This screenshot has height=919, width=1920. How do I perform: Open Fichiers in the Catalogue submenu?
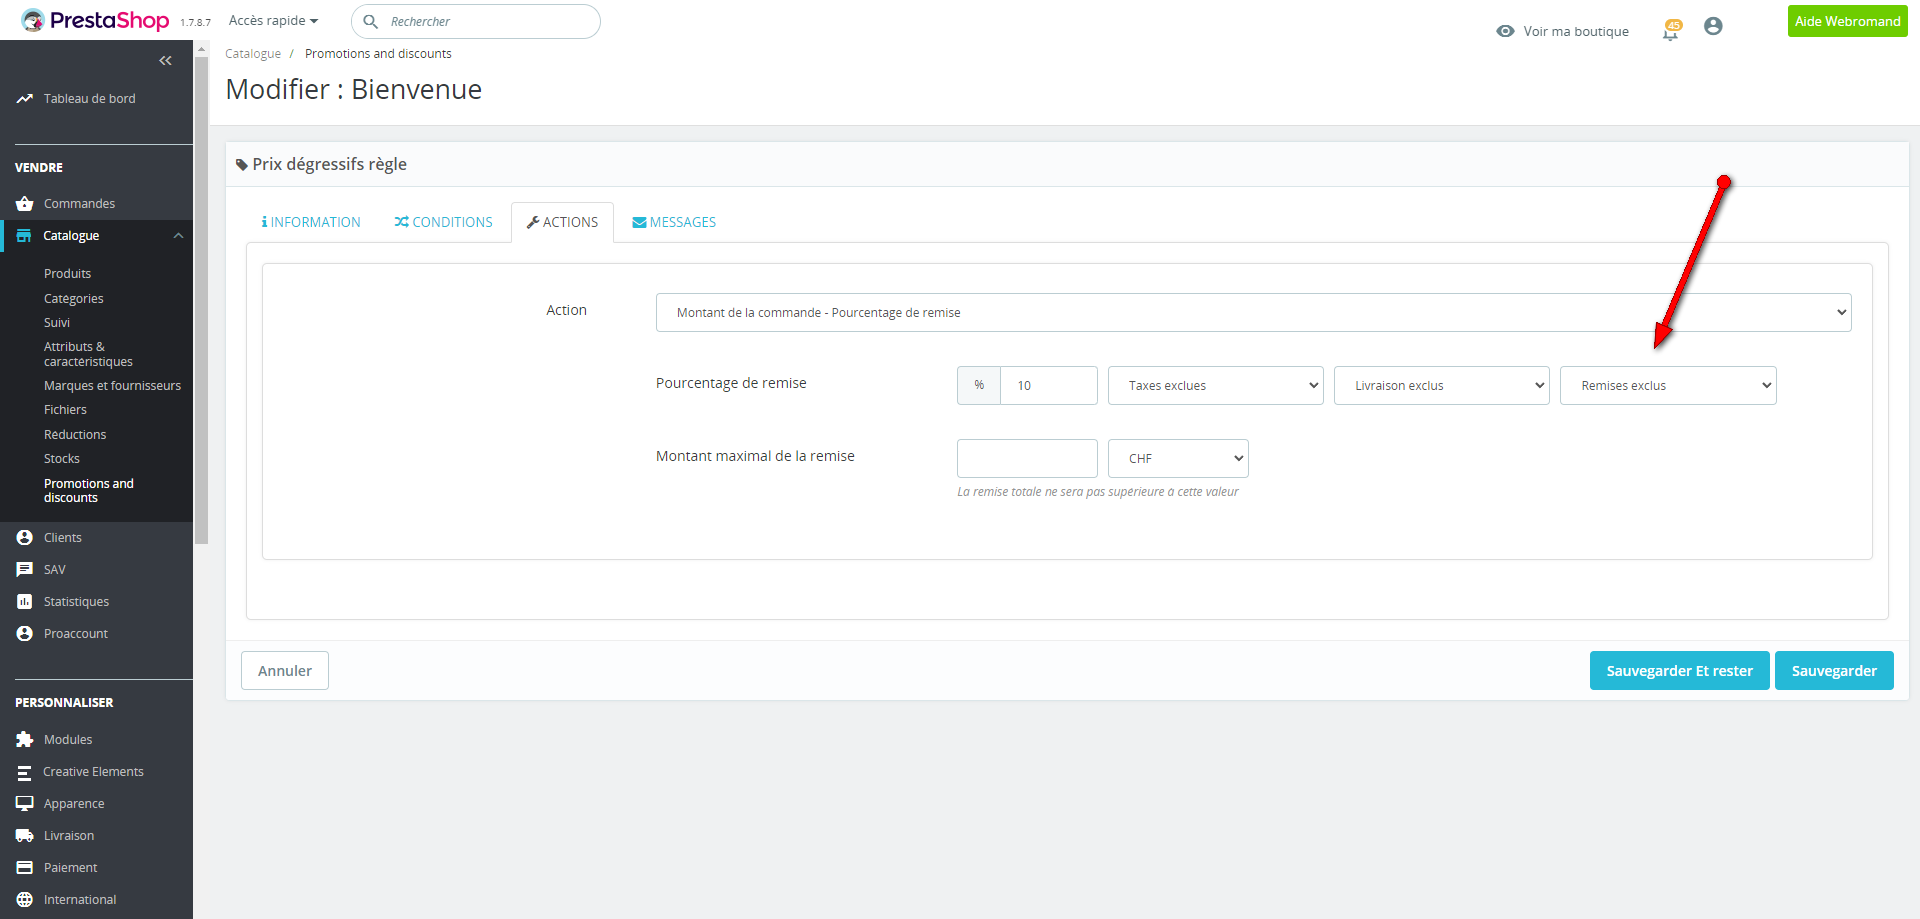[x=65, y=410]
